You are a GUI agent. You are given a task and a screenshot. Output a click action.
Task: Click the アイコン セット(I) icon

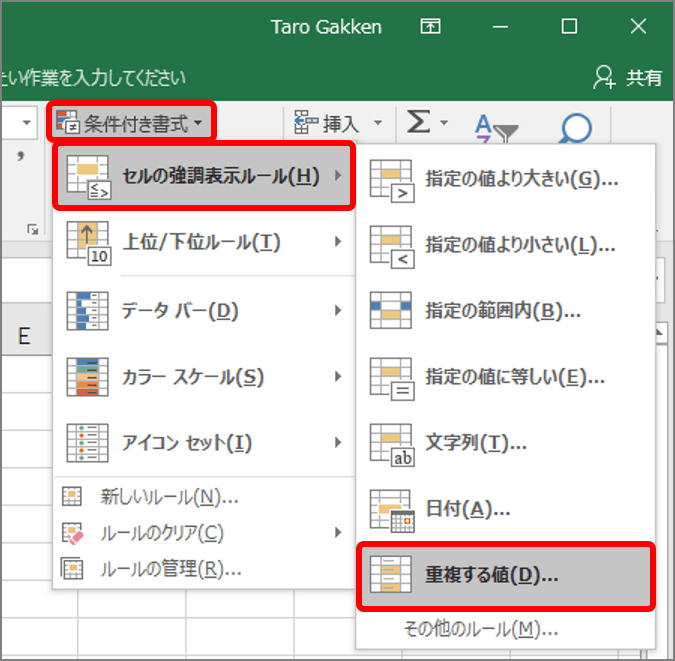tap(87, 442)
